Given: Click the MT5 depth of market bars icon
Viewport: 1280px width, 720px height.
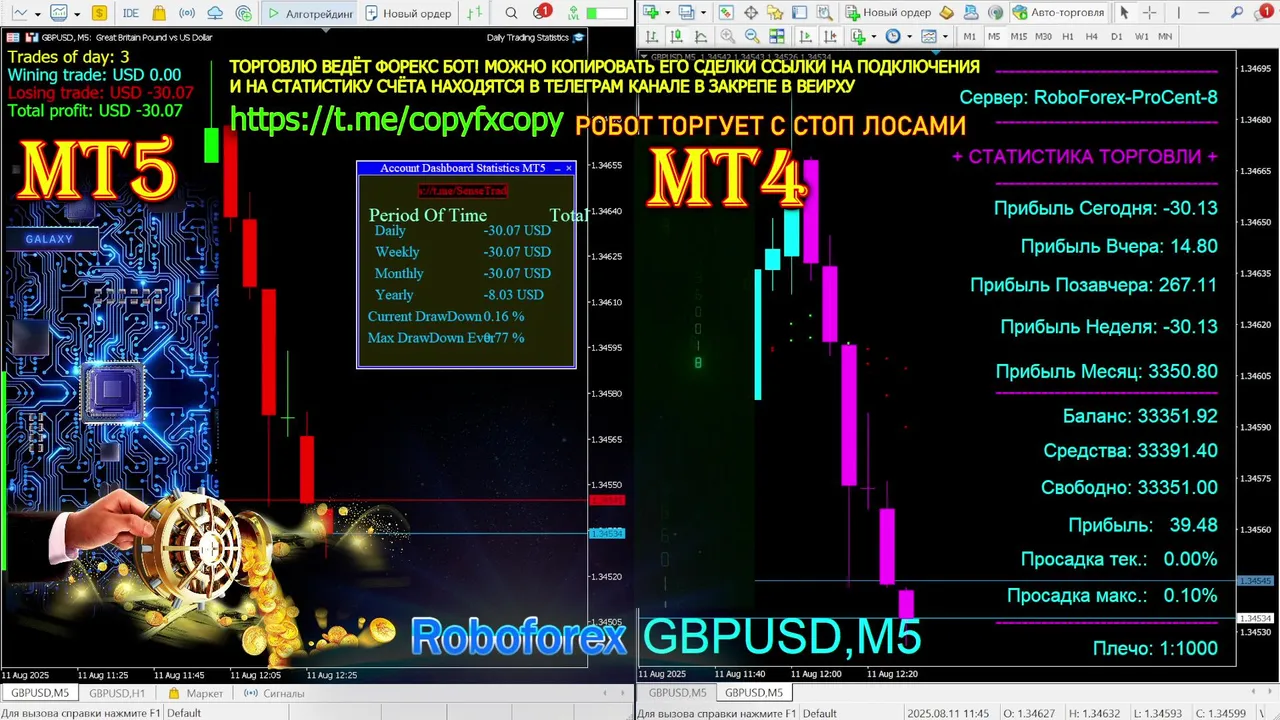Looking at the screenshot, I should [x=474, y=13].
